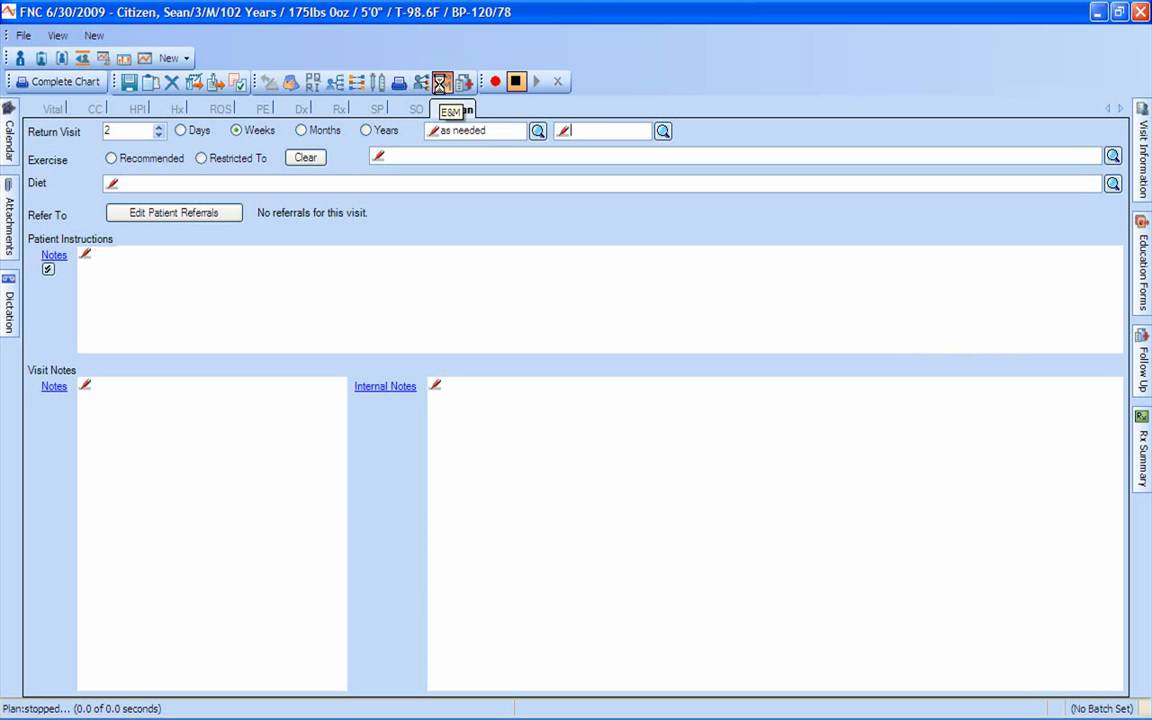Click tab scroll right arrow

(x=1120, y=108)
